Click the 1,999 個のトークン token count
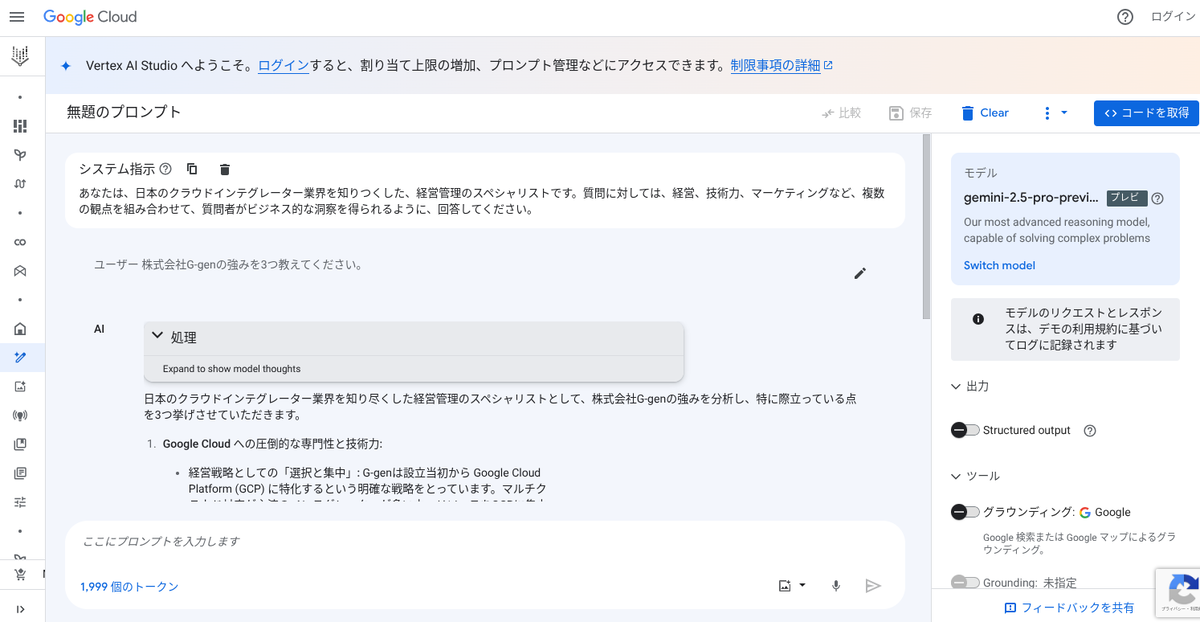Screen dimensions: 1200x622 tap(129, 587)
